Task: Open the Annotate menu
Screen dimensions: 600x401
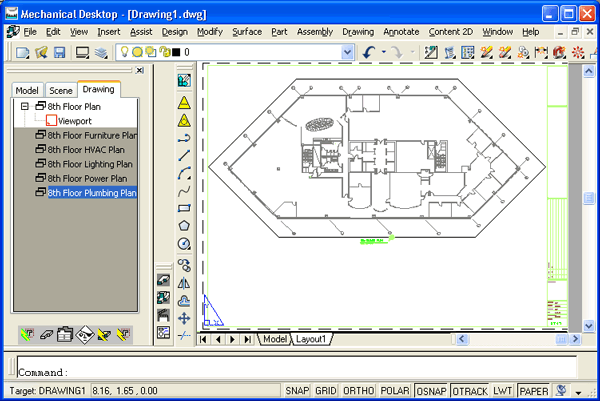Action: click(401, 32)
